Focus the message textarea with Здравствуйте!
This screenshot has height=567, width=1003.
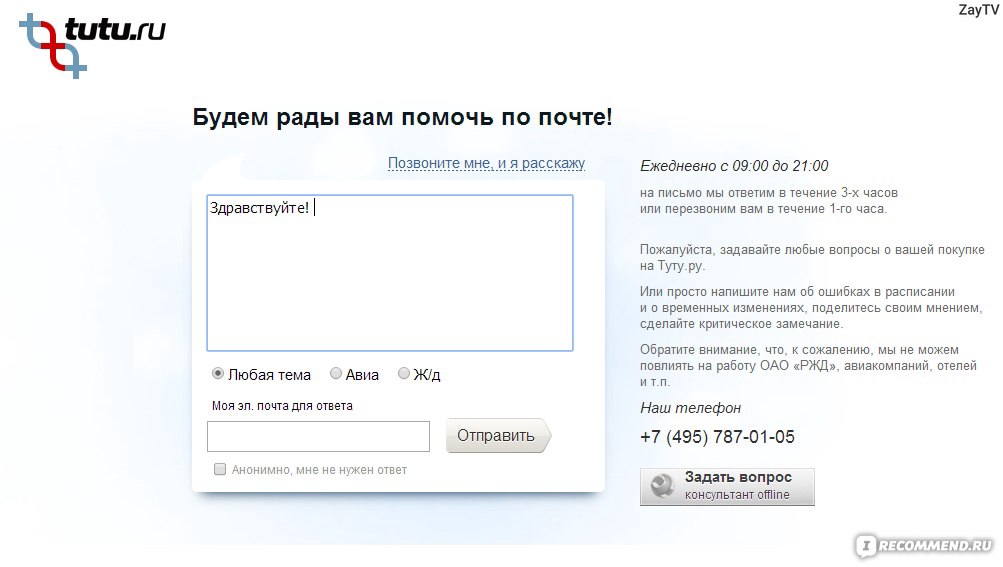390,273
